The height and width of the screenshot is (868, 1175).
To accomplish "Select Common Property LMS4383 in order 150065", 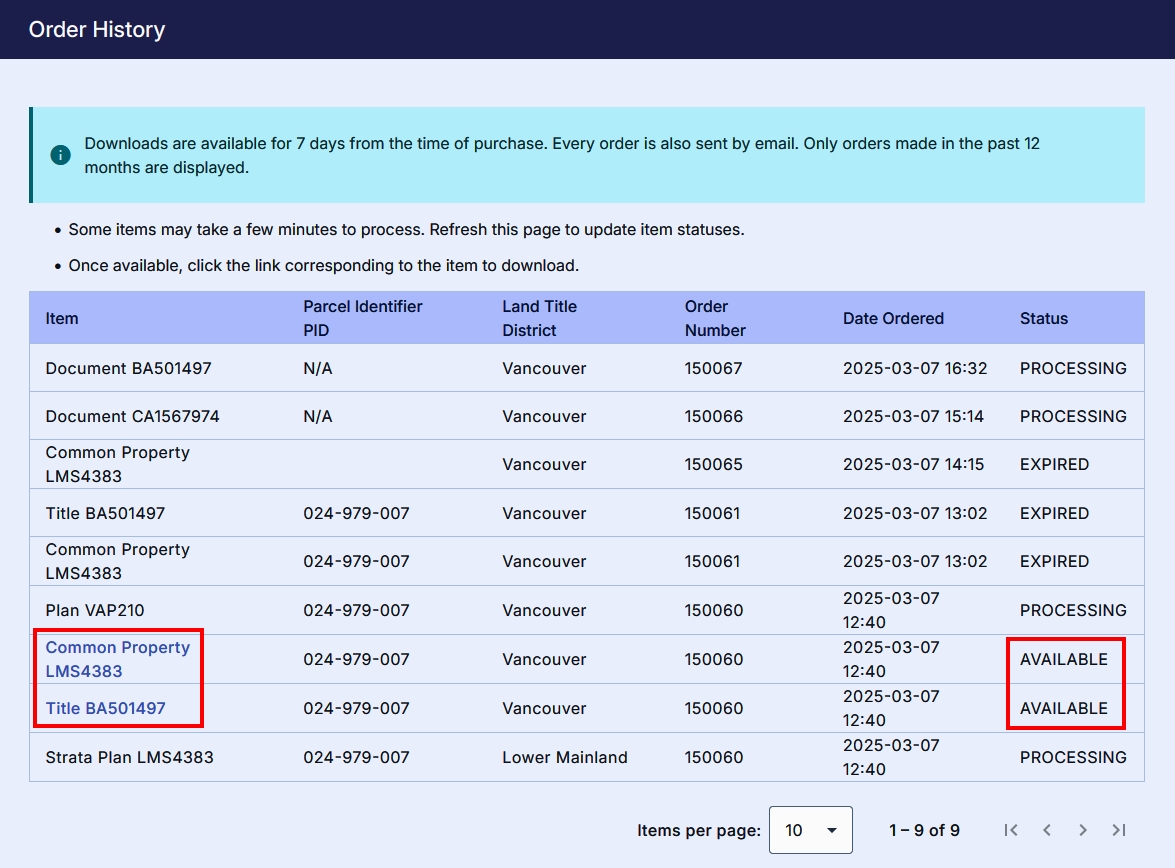I will click(118, 464).
